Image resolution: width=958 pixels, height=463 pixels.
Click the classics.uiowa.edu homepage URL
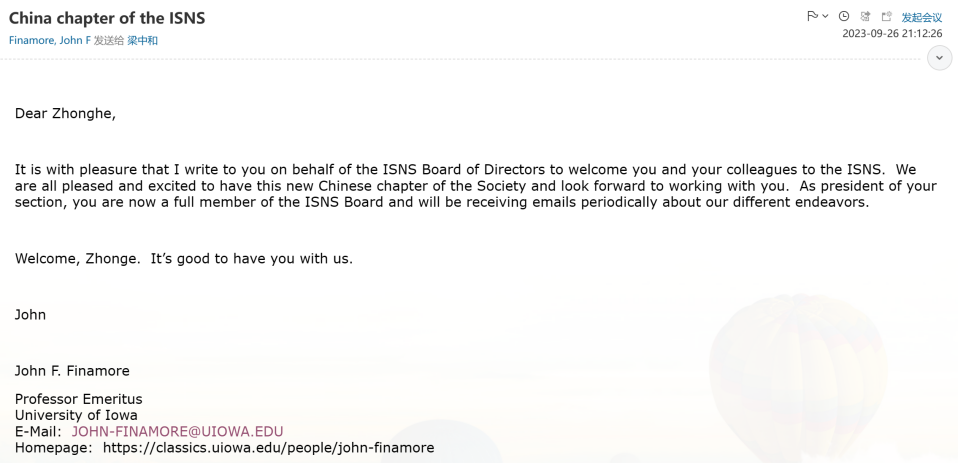(x=268, y=448)
